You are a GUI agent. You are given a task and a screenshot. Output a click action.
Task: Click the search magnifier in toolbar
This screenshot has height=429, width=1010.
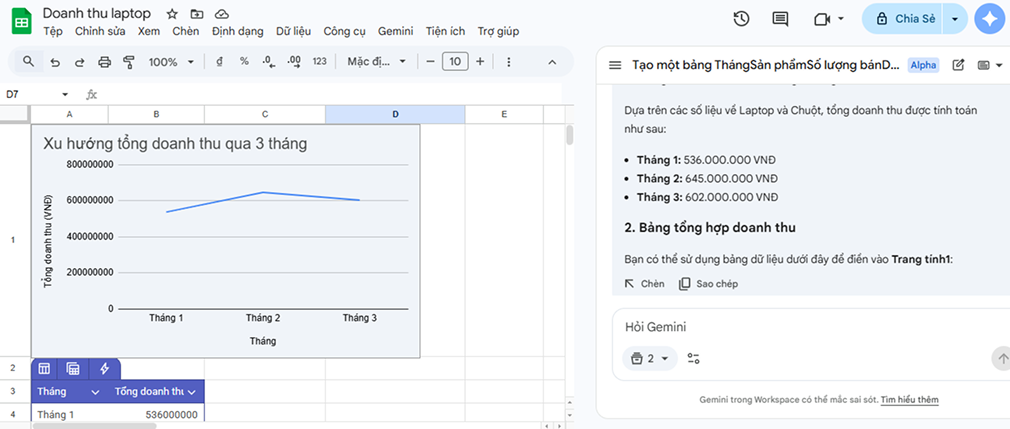tap(28, 61)
